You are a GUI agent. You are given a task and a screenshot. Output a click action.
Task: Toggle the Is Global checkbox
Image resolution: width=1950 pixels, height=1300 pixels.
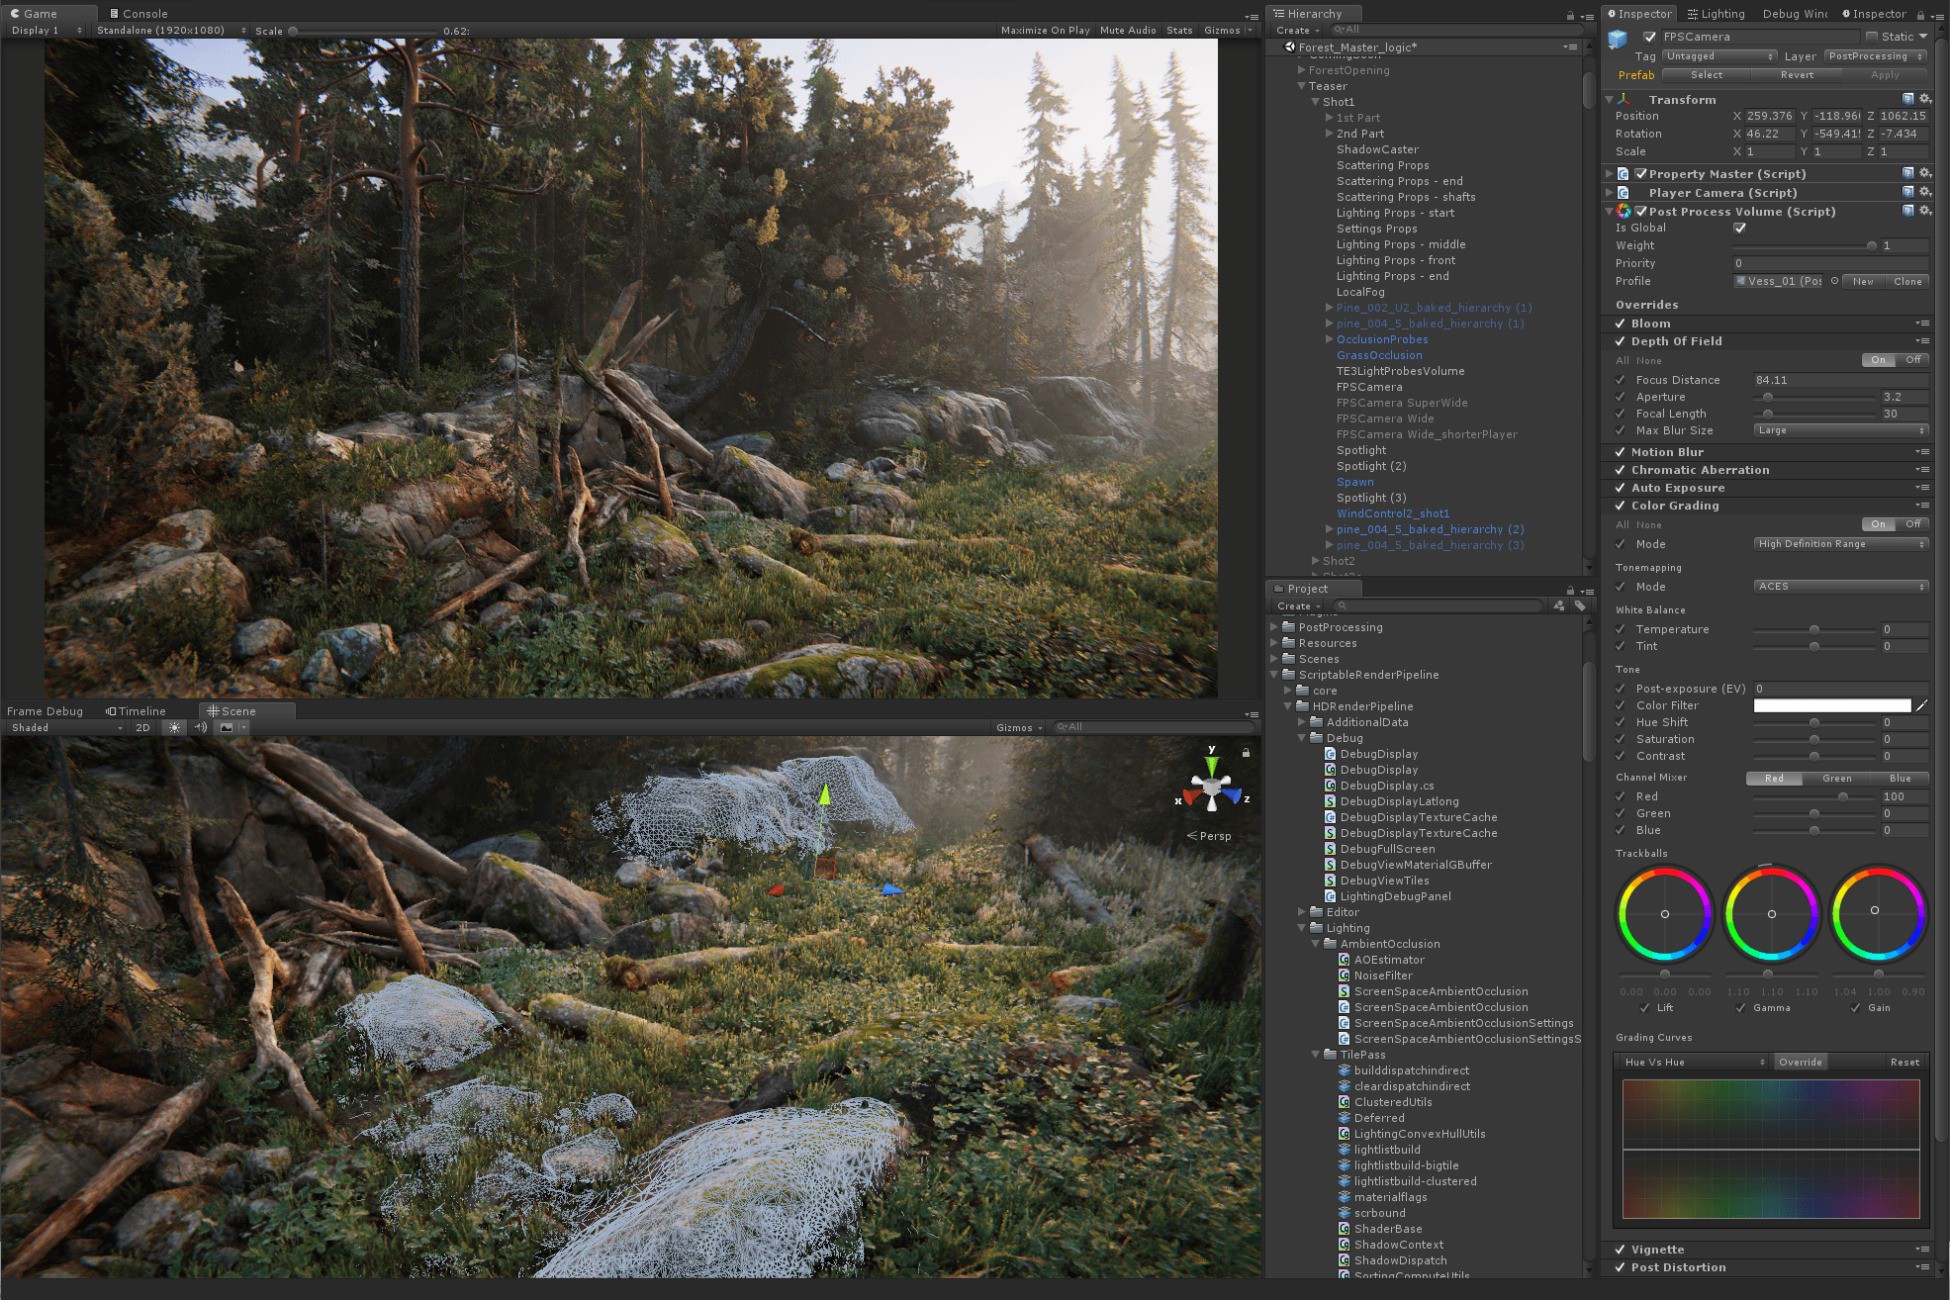1740,227
